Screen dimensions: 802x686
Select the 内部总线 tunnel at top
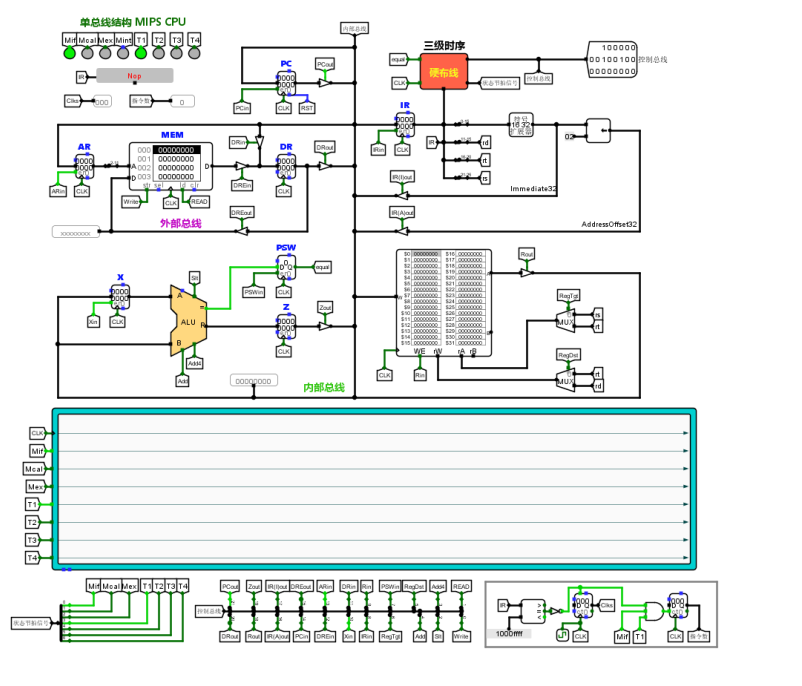354,29
